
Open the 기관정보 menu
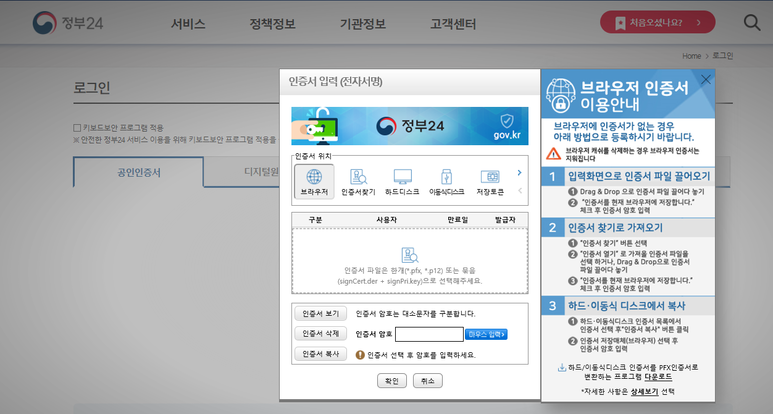(x=363, y=24)
